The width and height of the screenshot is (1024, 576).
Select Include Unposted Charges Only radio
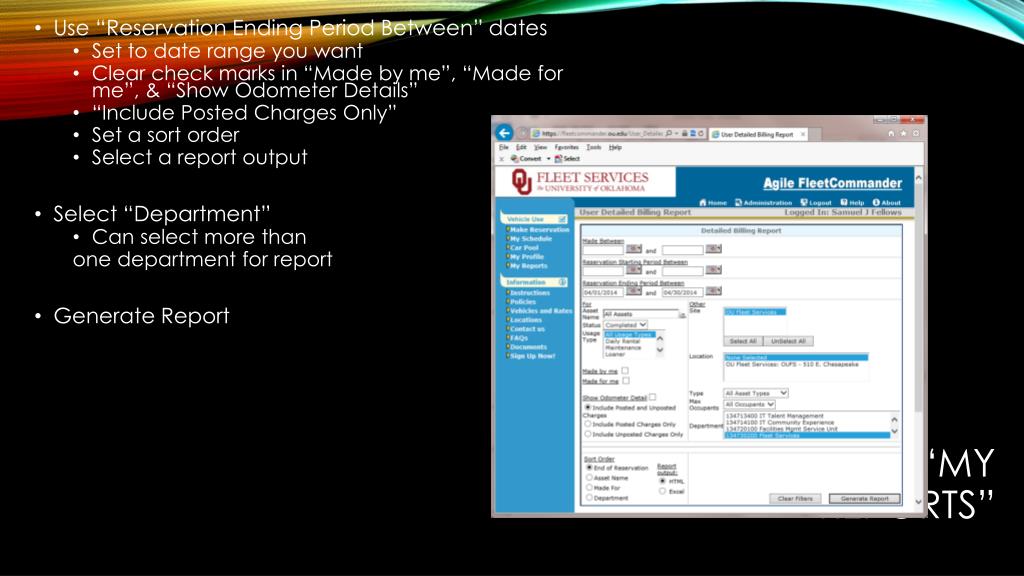click(588, 434)
